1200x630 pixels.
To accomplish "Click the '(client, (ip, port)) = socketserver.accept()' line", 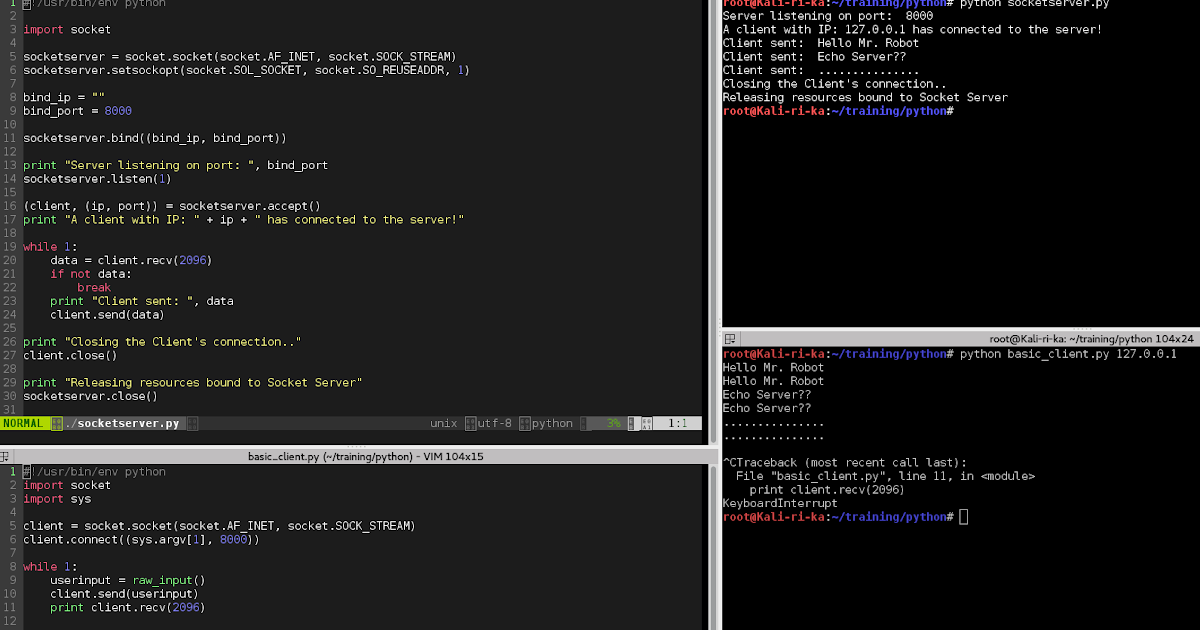I will coord(171,206).
